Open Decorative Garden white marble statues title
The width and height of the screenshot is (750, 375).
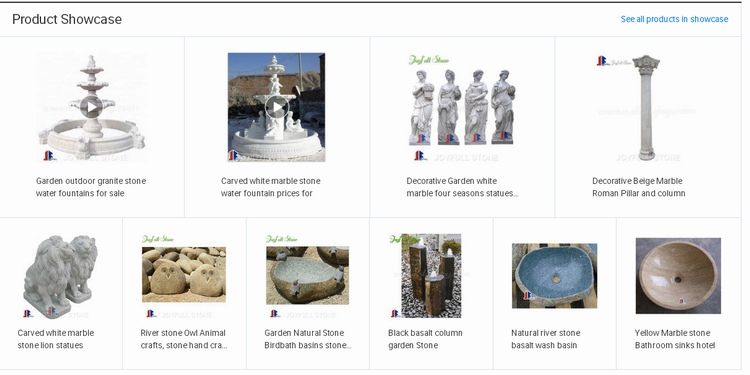[x=463, y=187]
